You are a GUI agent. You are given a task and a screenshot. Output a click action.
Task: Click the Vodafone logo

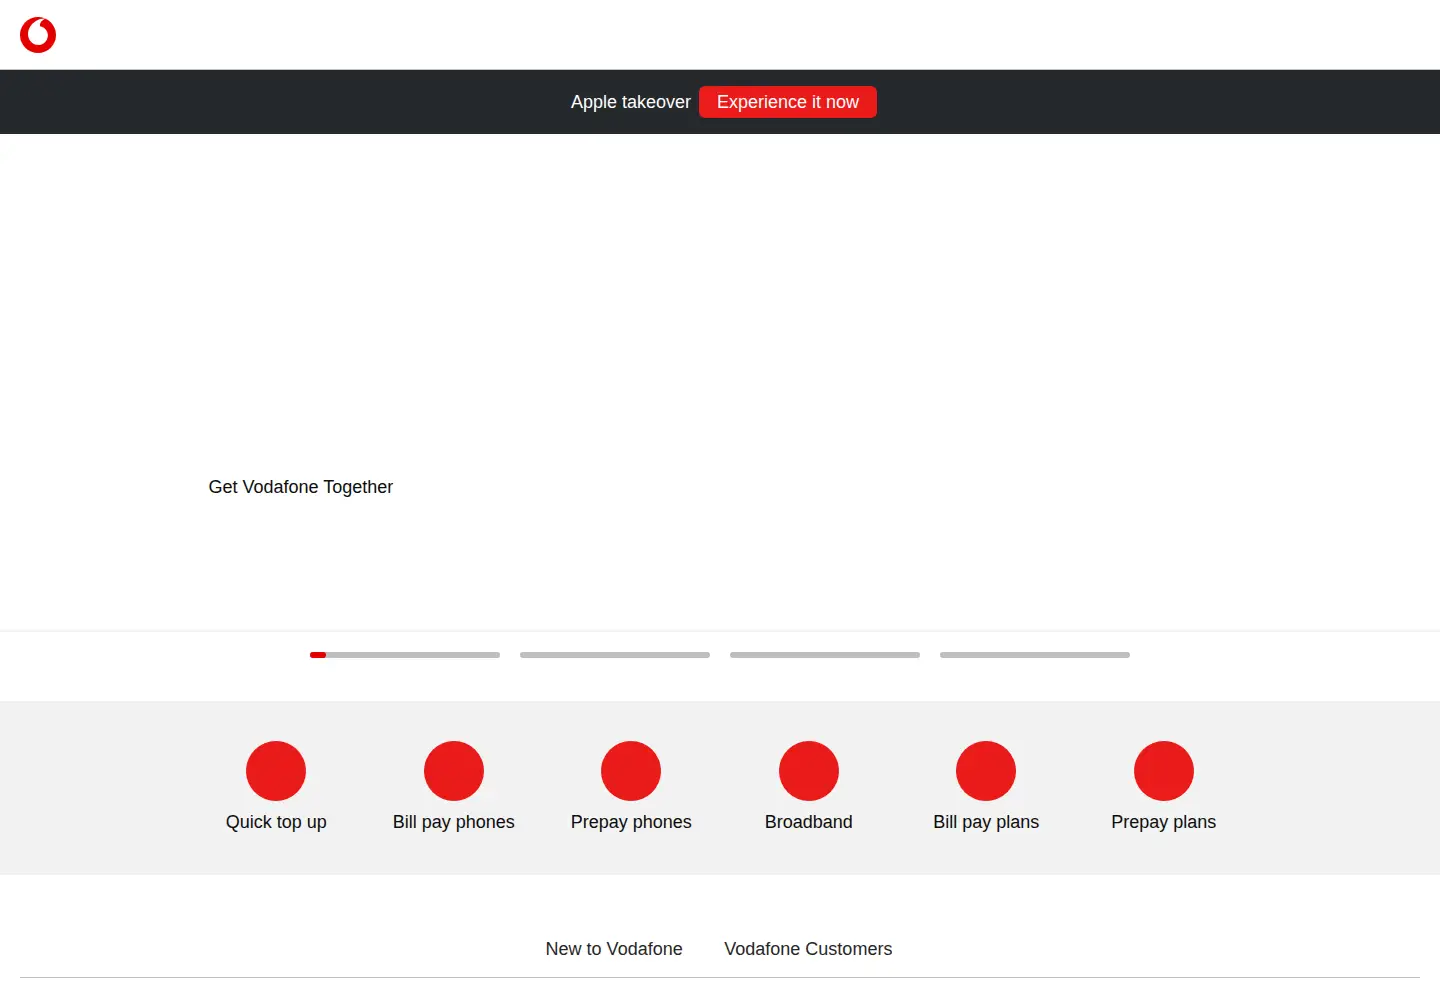click(x=38, y=35)
